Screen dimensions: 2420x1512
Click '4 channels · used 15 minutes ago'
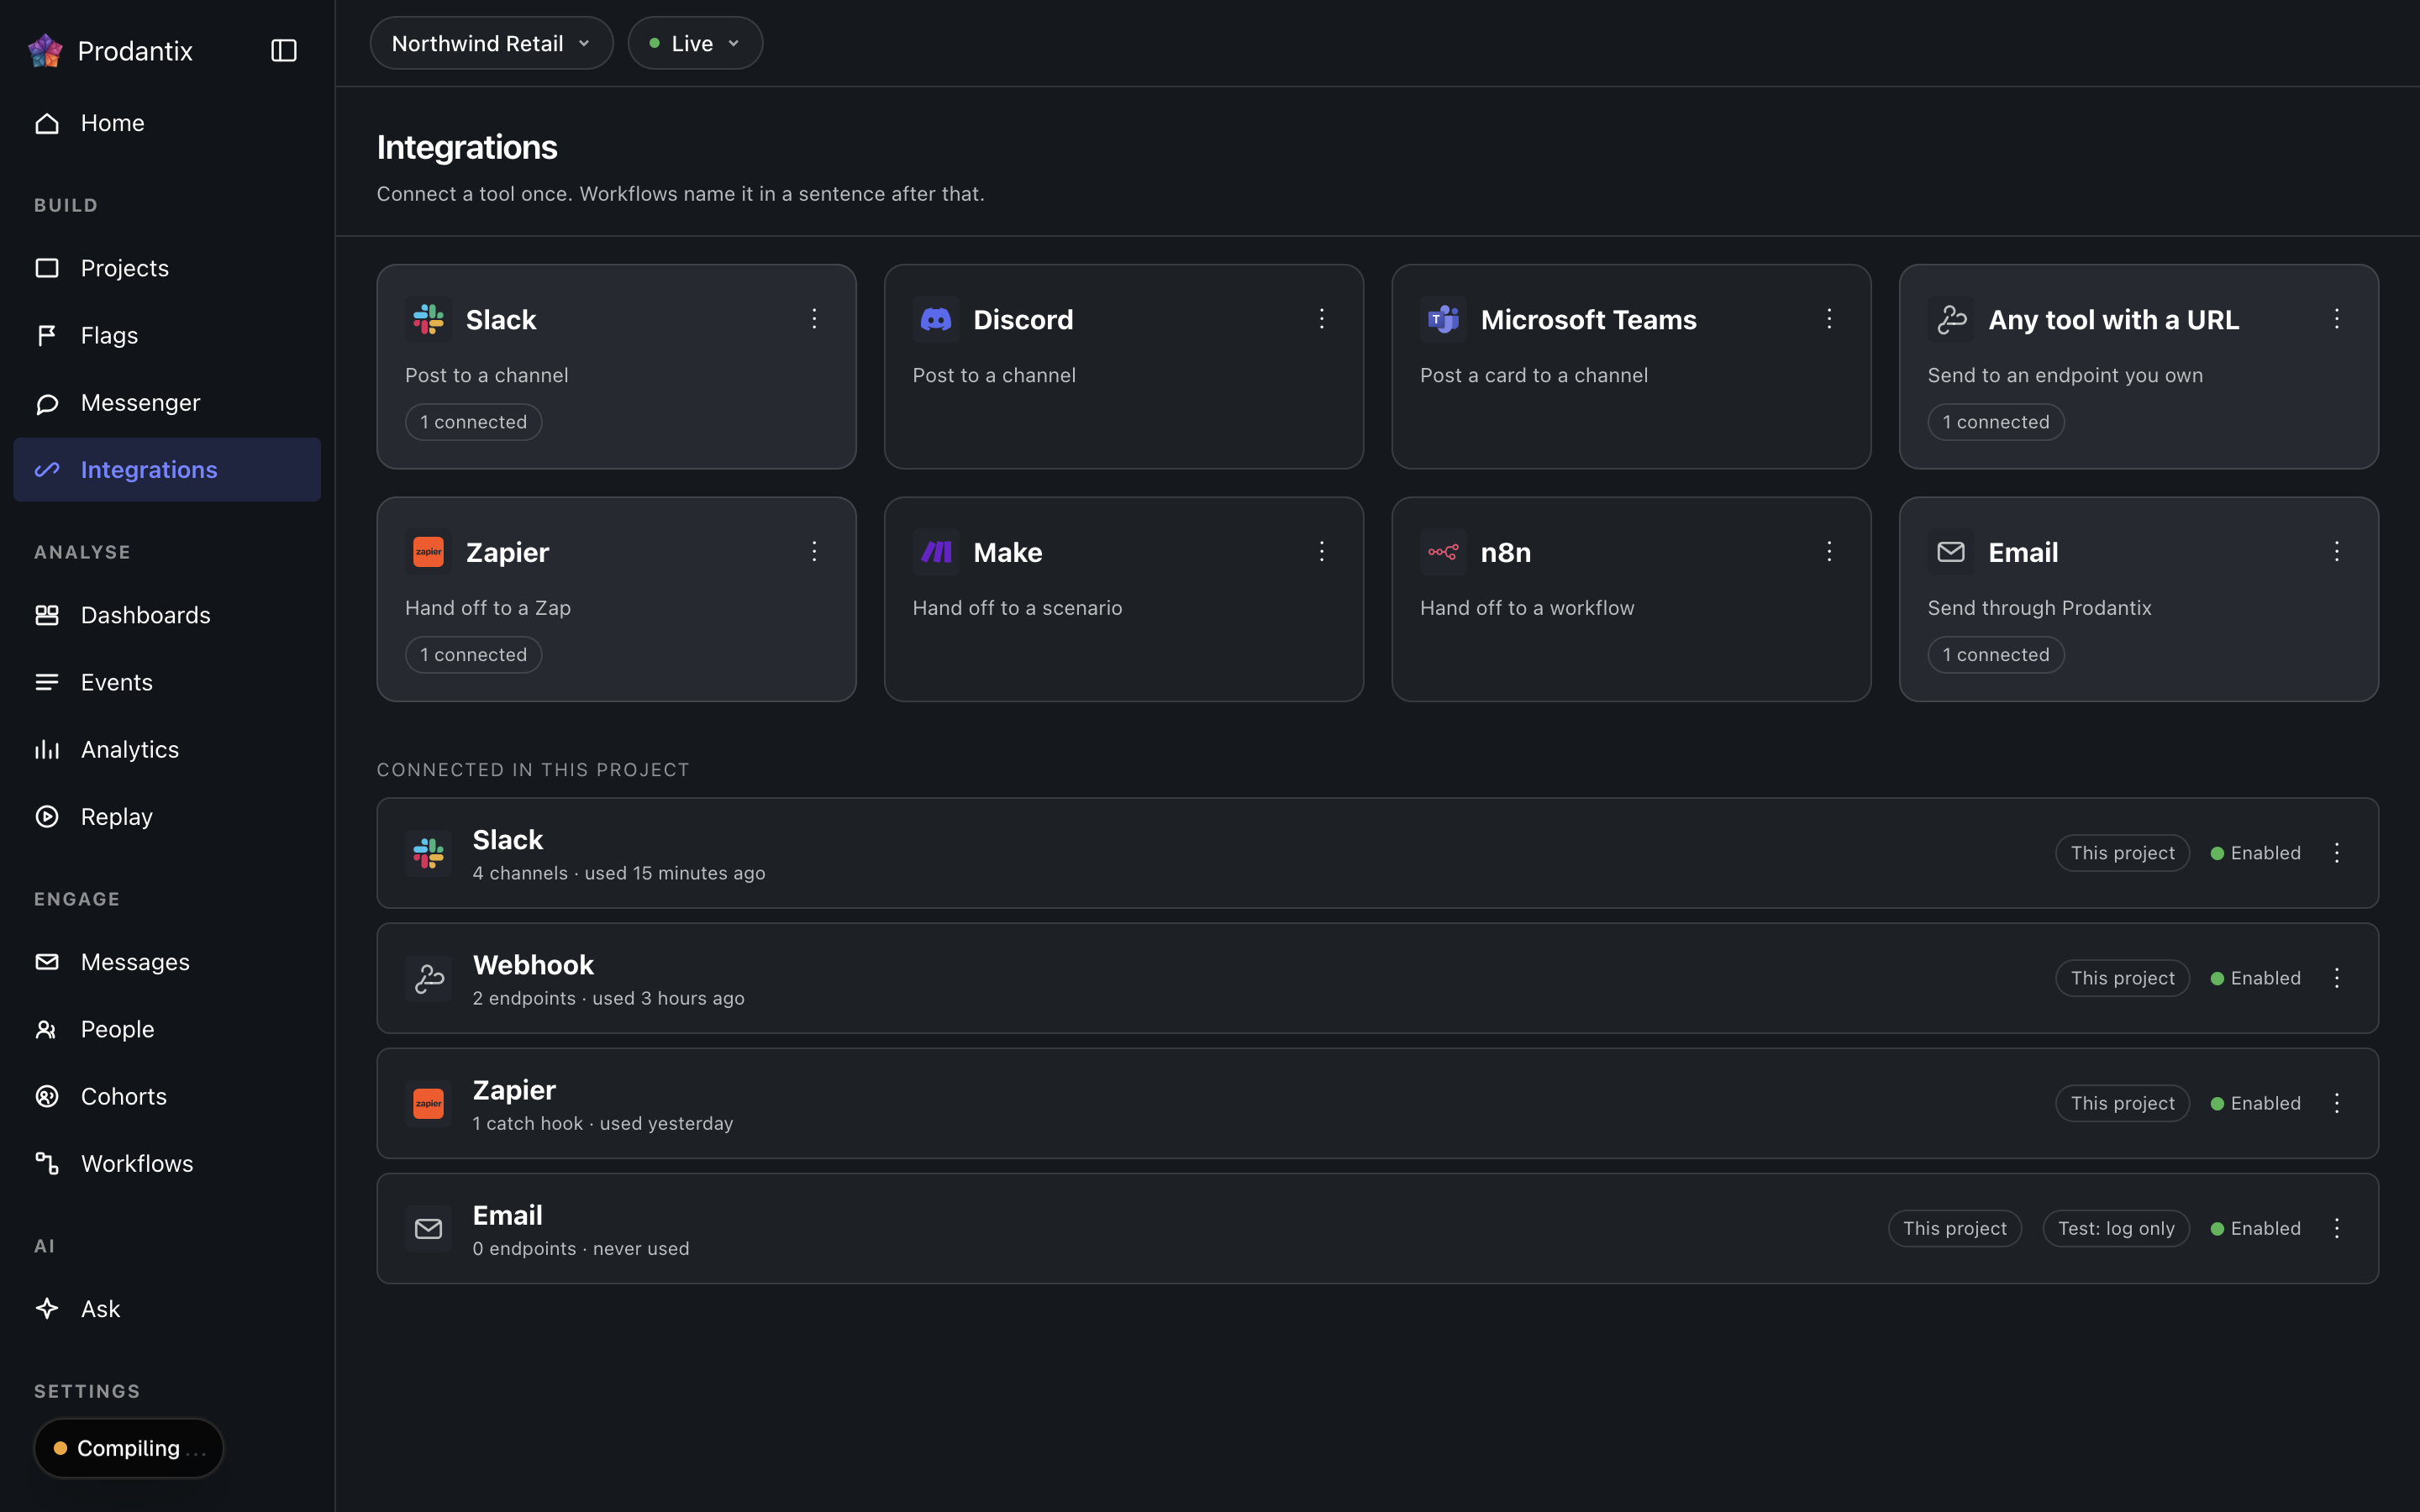pos(619,873)
